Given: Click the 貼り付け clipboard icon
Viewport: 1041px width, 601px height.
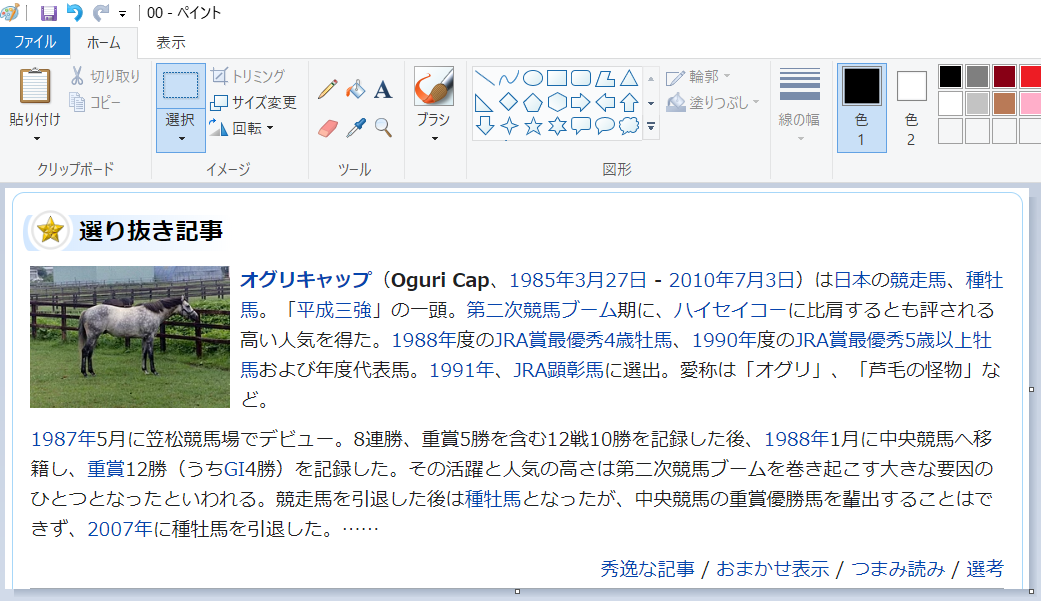Looking at the screenshot, I should [x=35, y=86].
